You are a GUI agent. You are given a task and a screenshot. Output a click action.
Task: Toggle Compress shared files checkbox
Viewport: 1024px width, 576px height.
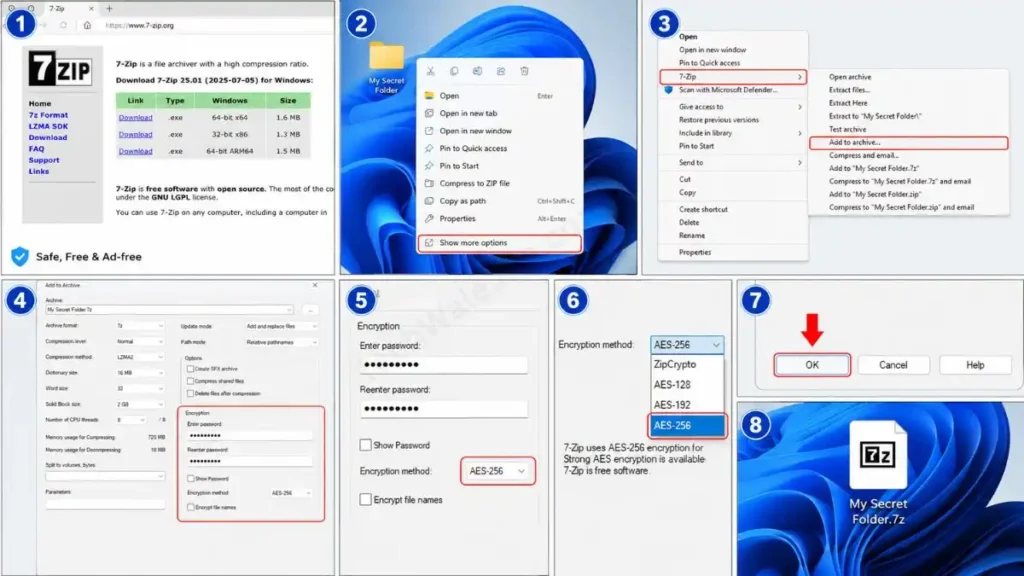(x=191, y=381)
